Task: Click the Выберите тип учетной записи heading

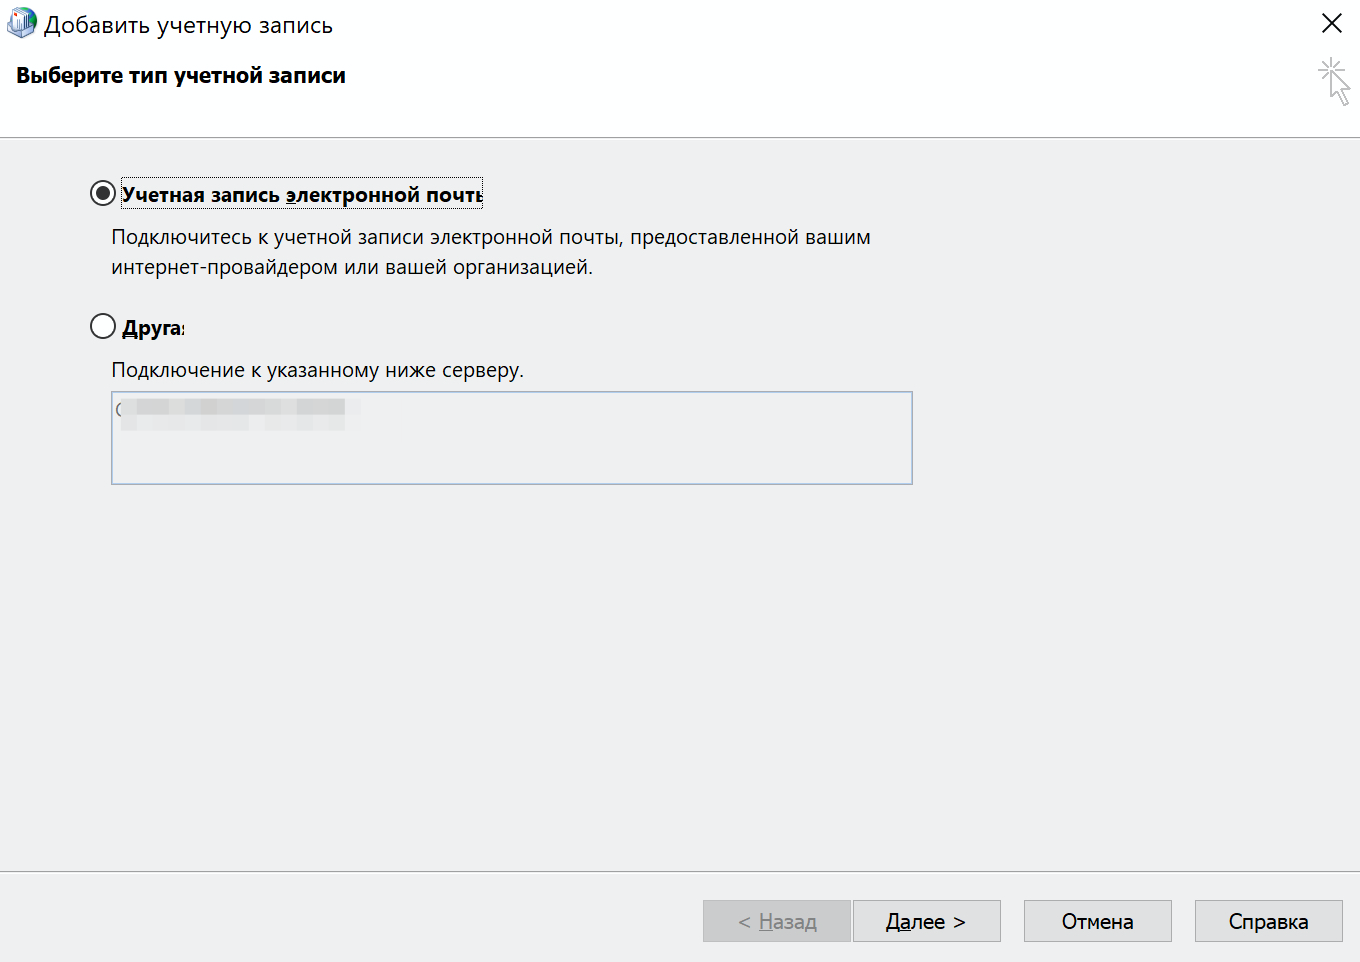Action: coord(181,76)
